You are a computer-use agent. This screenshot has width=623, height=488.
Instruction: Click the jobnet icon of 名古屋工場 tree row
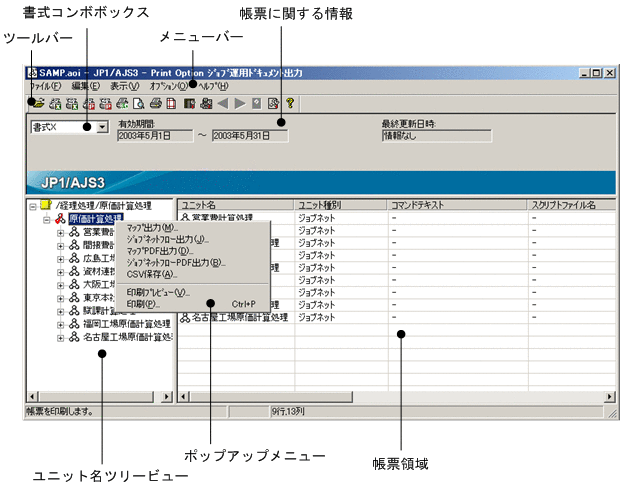click(x=74, y=337)
